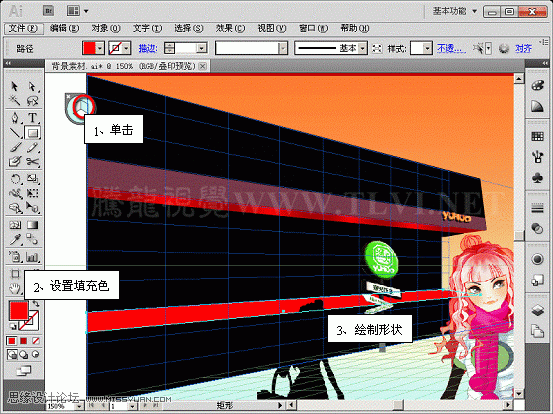The width and height of the screenshot is (553, 414).
Task: Launch Adobe Bridge via Br icon
Action: tap(48, 11)
